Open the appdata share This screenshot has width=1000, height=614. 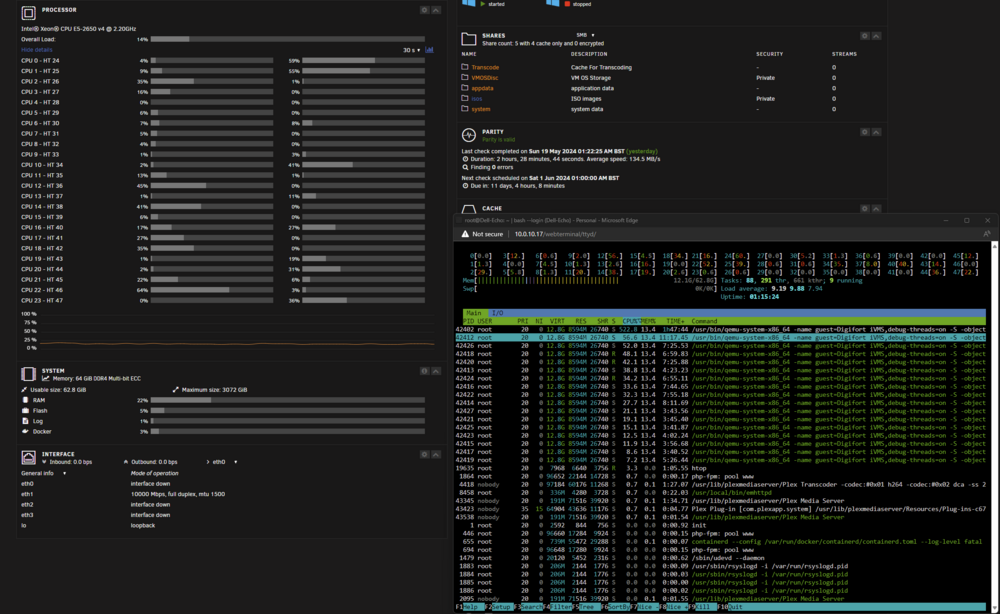click(482, 88)
